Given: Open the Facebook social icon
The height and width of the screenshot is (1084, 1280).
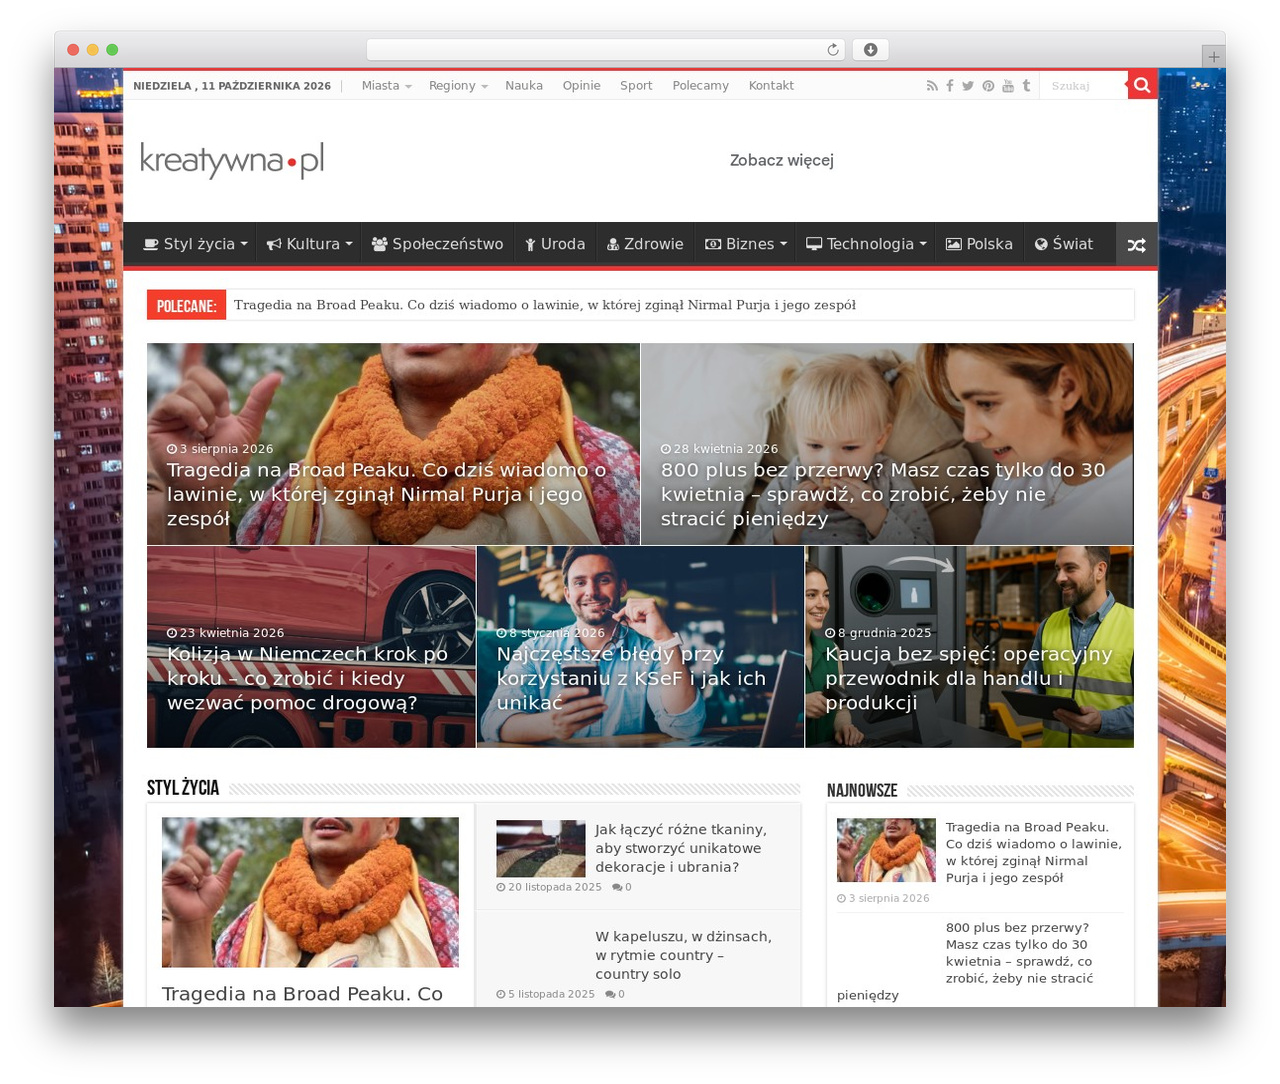Looking at the screenshot, I should (950, 86).
